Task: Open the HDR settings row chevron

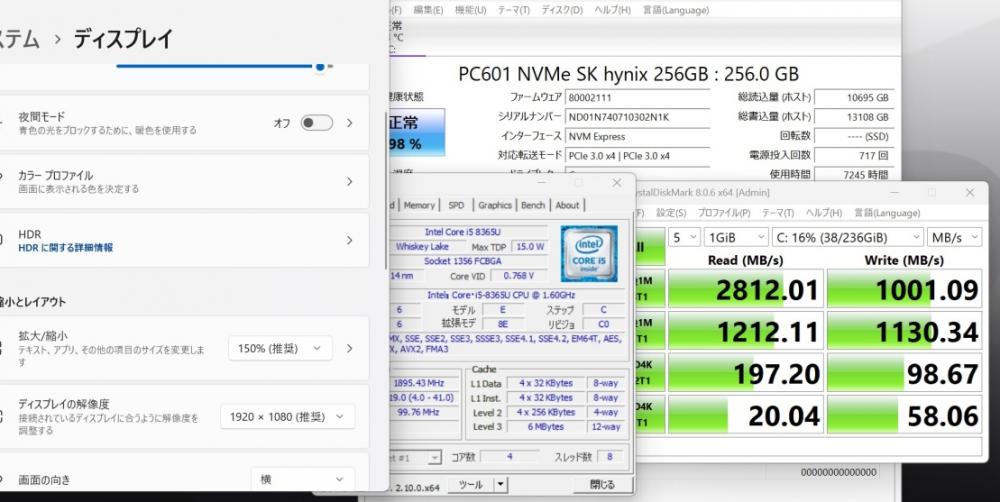Action: click(x=349, y=240)
